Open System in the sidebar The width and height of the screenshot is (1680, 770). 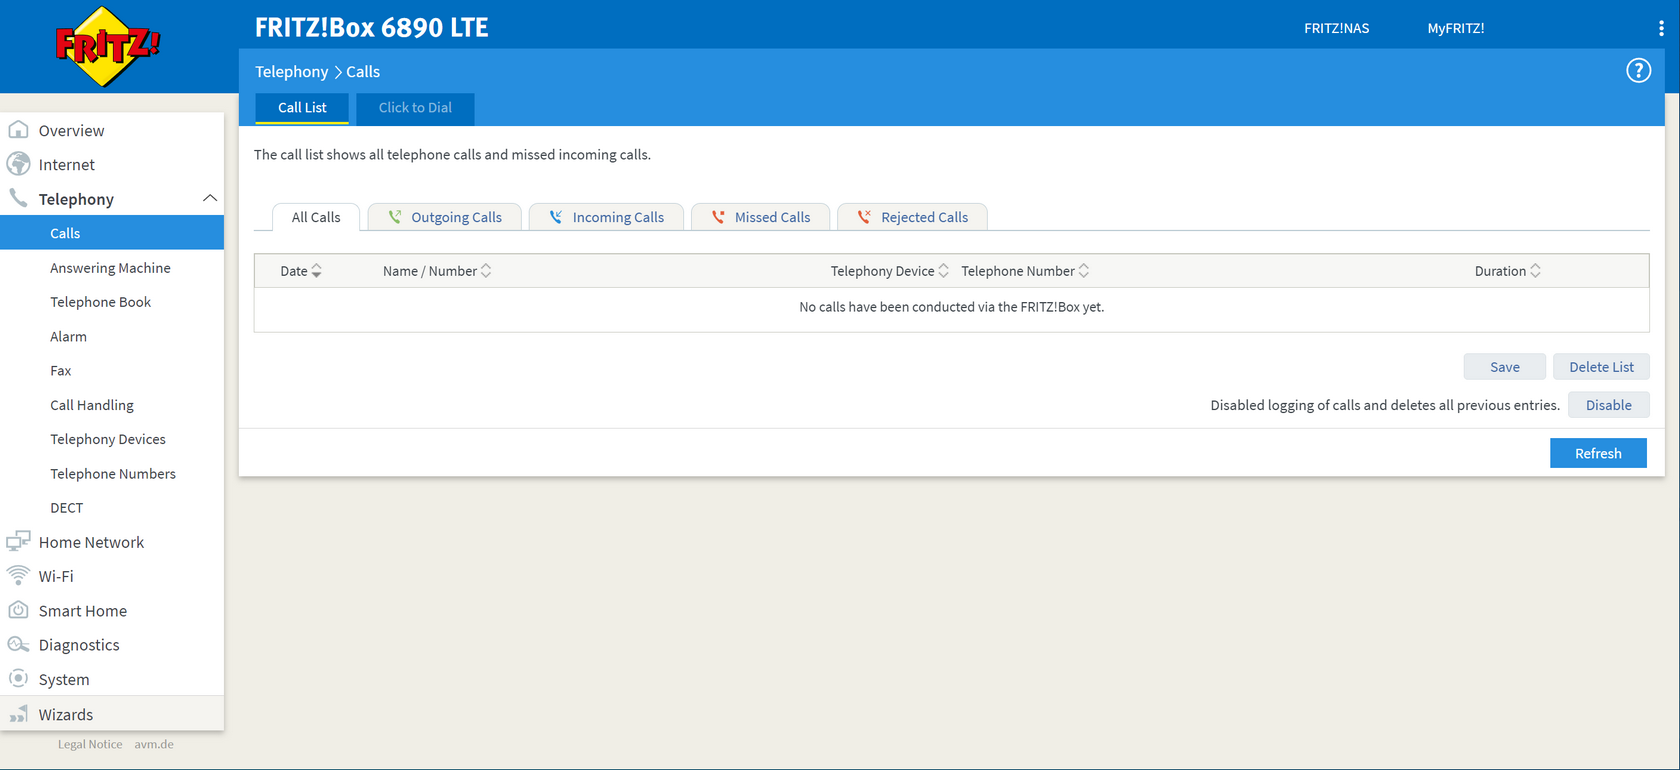coord(112,679)
